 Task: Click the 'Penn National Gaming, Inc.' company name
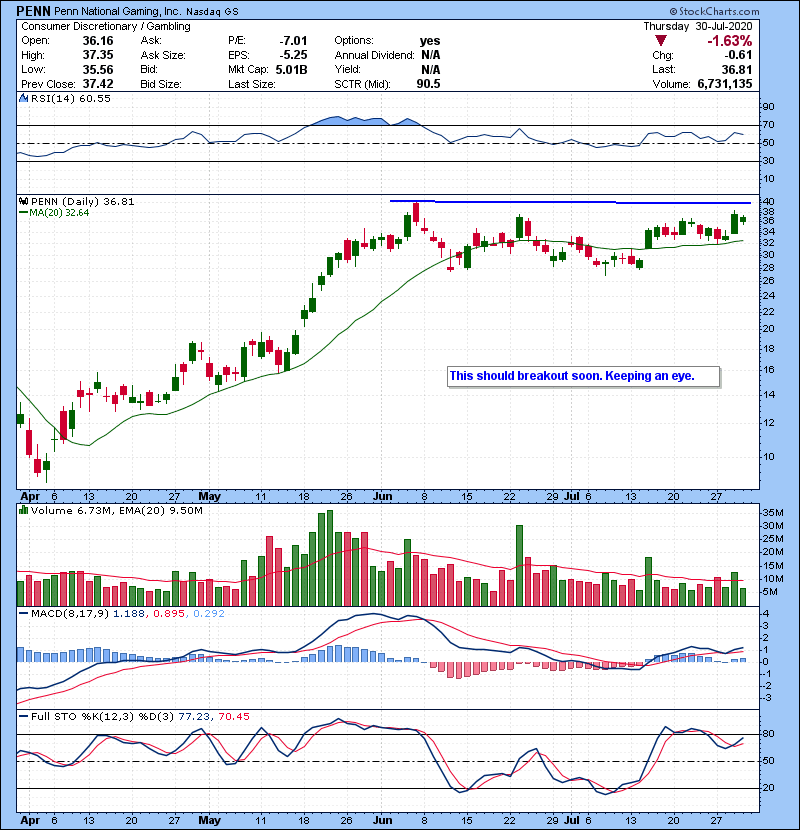click(x=118, y=12)
